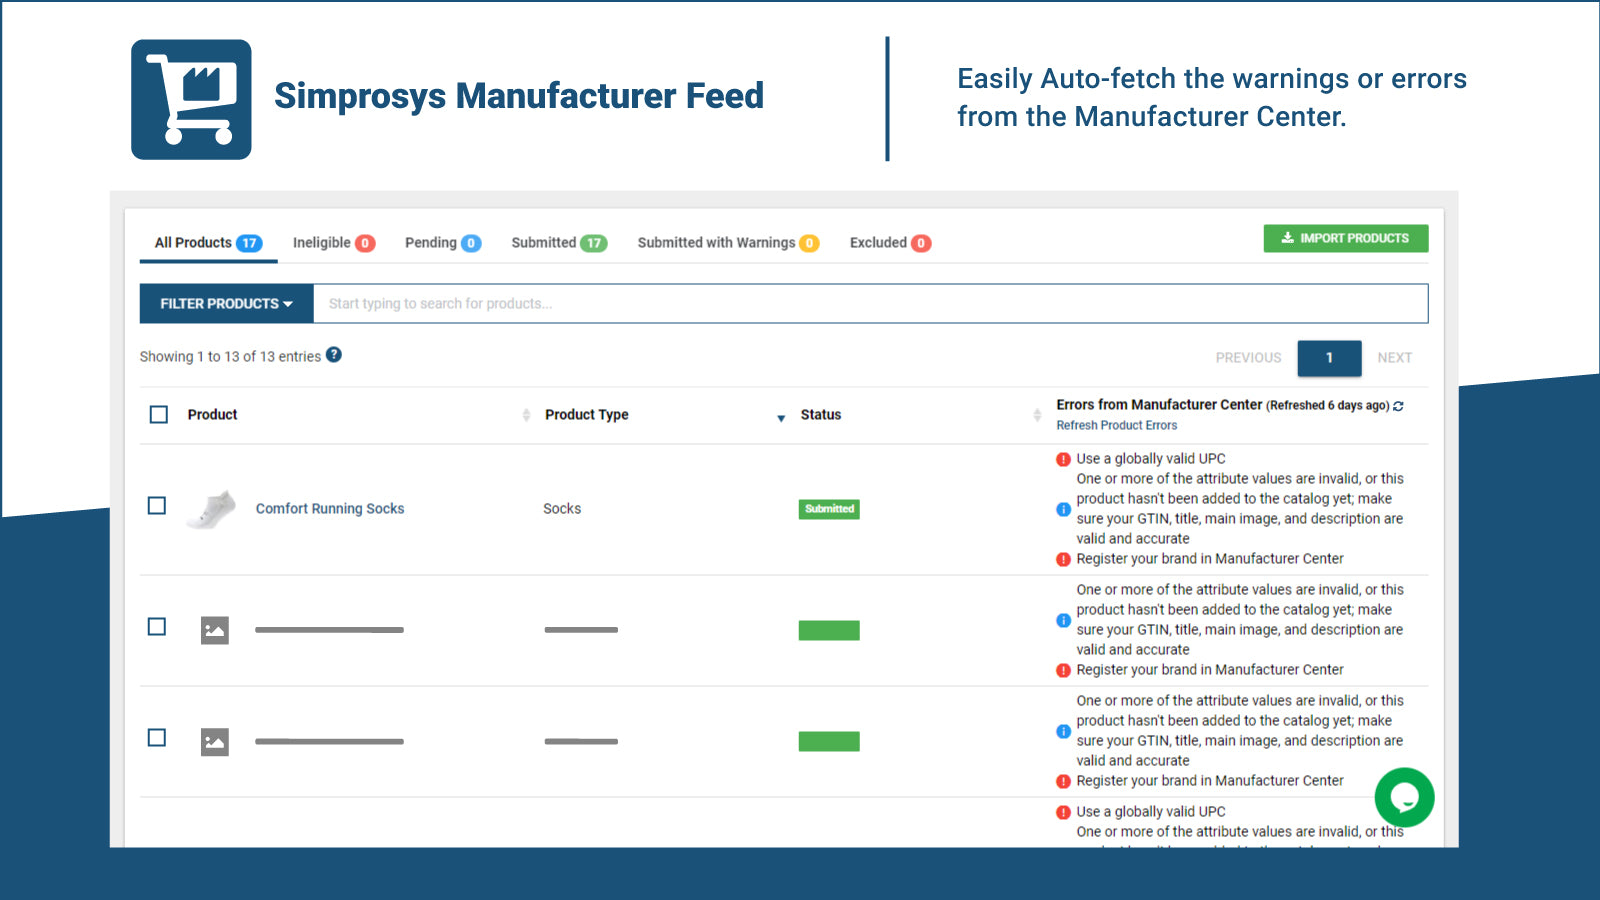
Task: Click the image placeholder icon in third product row
Action: [214, 741]
